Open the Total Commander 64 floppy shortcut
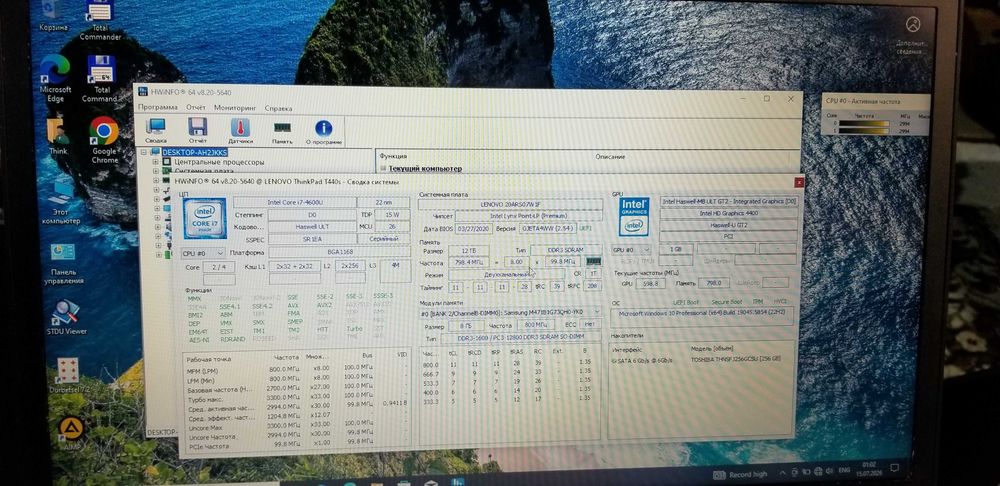1000x486 pixels. point(100,79)
